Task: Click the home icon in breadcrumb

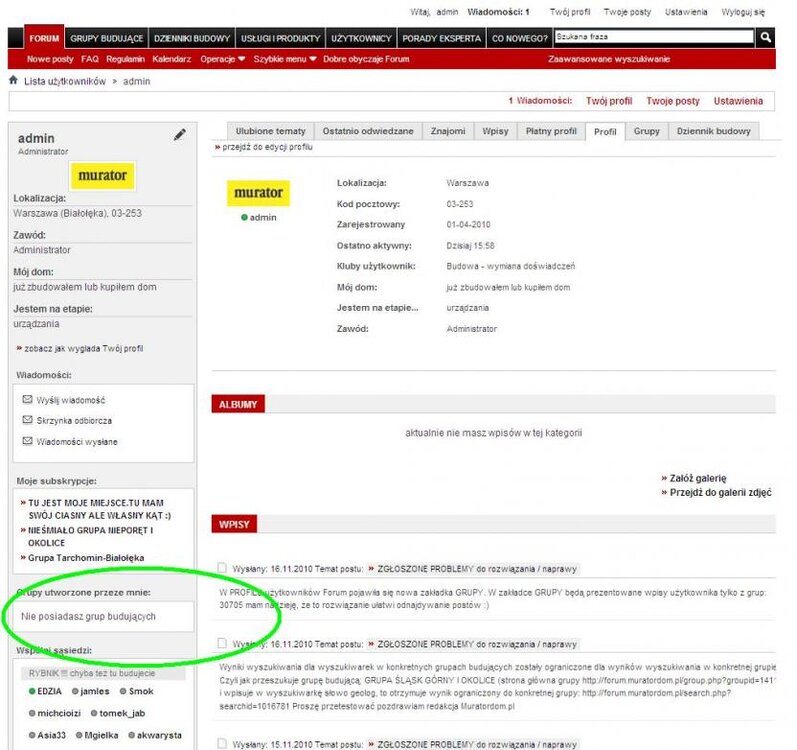Action: (x=13, y=81)
